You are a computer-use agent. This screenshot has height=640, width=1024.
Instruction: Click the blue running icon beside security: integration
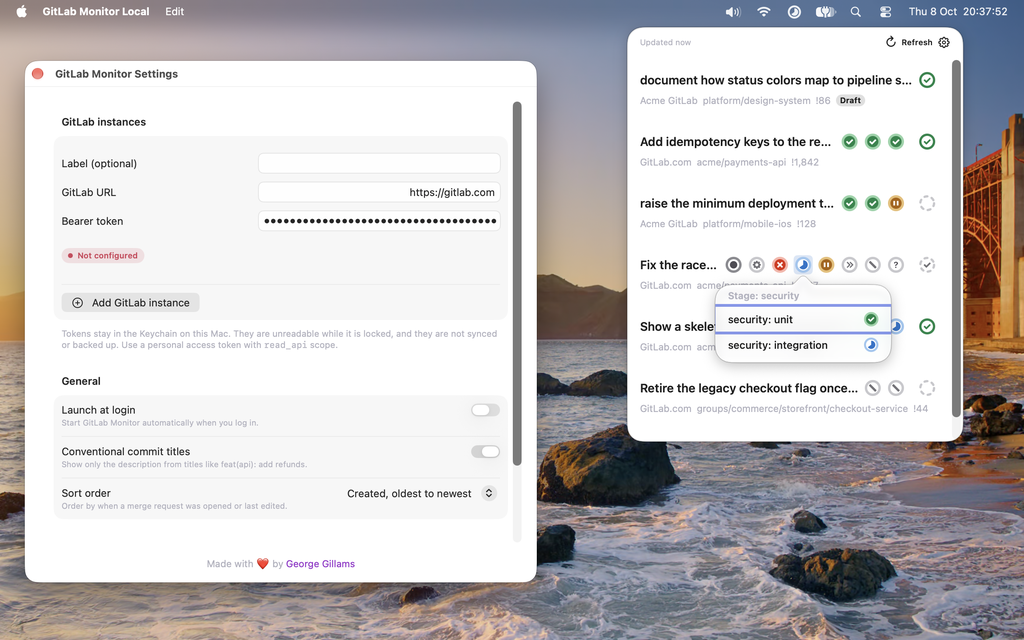(x=871, y=345)
